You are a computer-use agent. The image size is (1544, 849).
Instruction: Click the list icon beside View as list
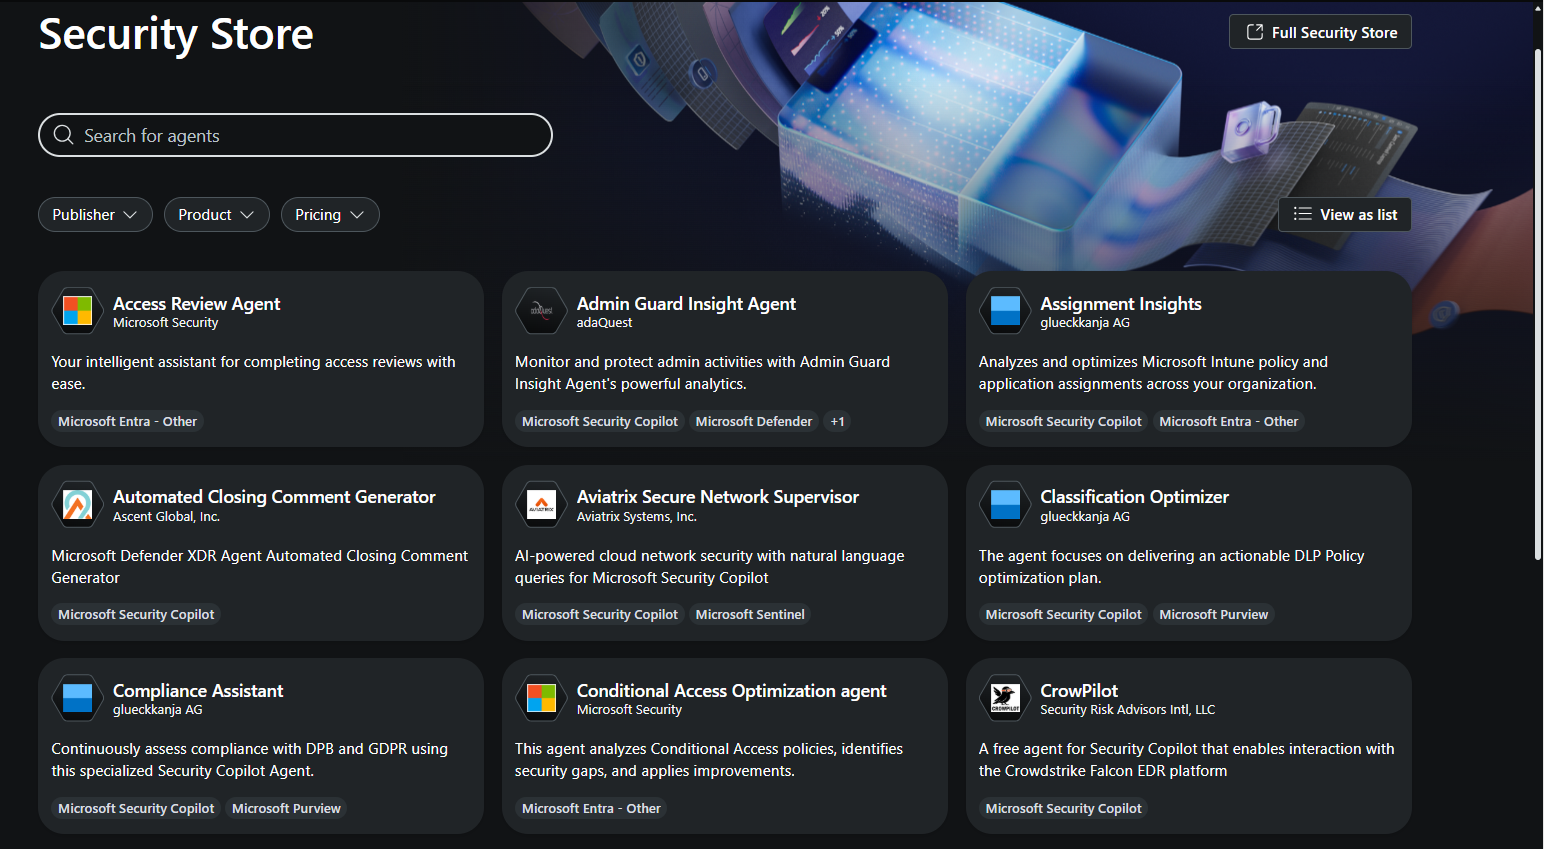[x=1302, y=214]
